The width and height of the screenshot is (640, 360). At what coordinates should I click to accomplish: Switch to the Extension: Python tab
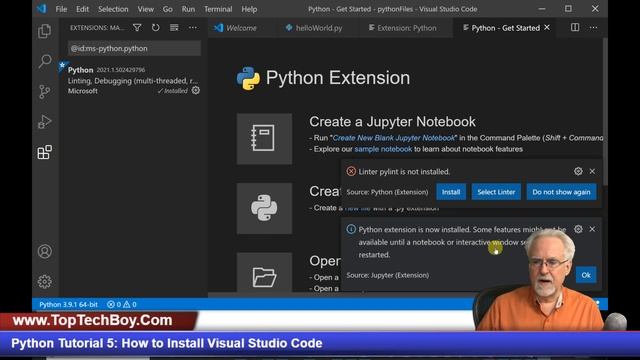tap(407, 28)
